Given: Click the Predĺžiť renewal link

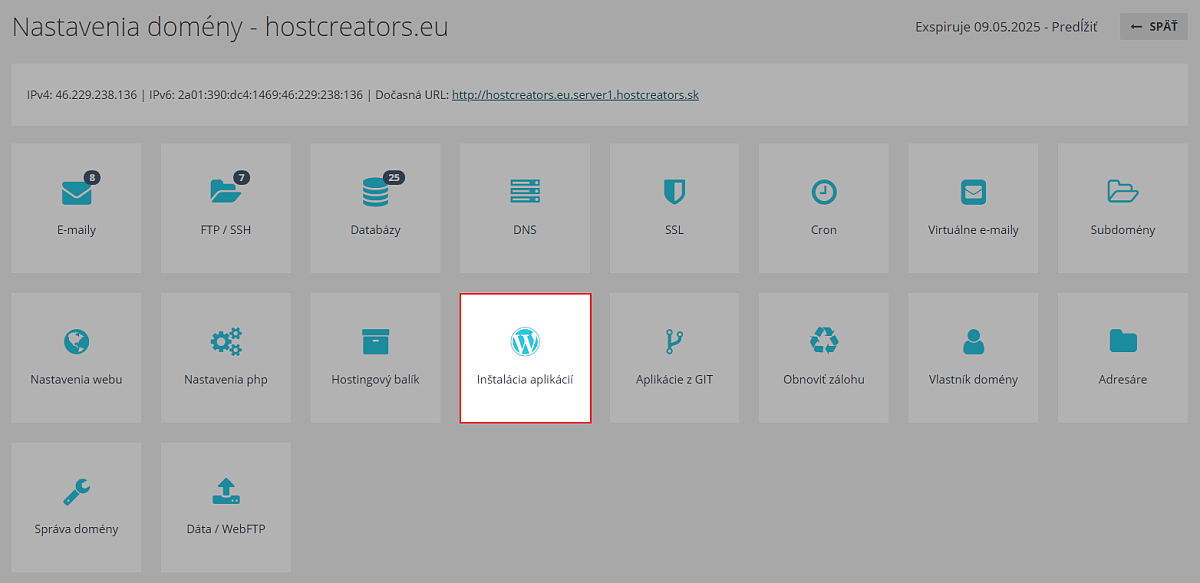Looking at the screenshot, I should coord(1074,27).
